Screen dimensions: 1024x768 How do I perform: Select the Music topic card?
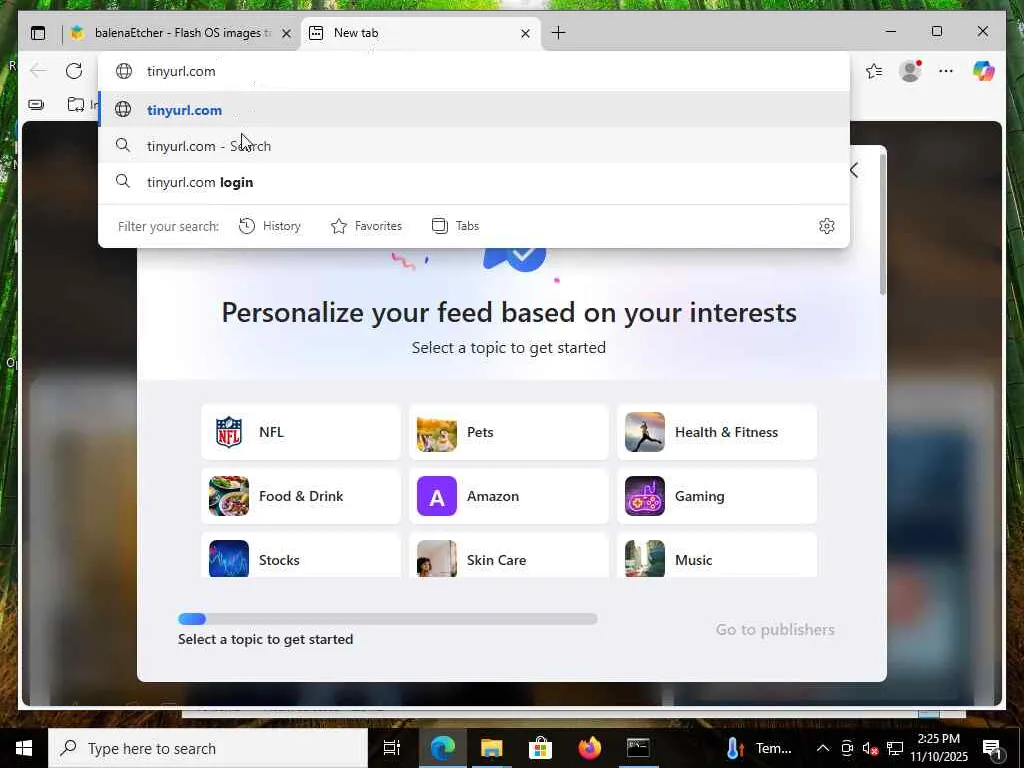[x=717, y=556]
